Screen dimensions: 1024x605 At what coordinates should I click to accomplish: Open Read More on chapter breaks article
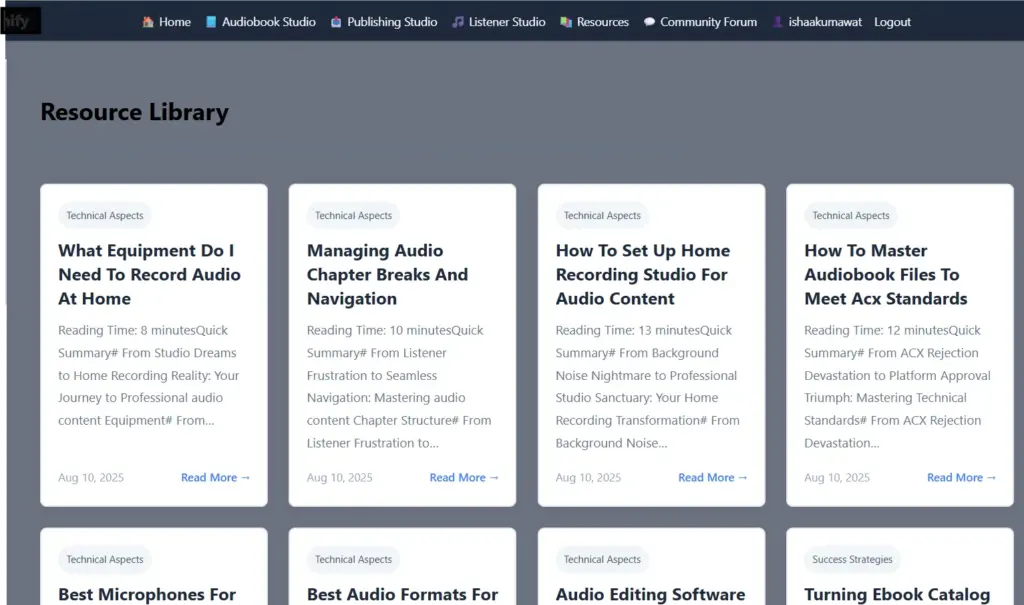pos(464,478)
